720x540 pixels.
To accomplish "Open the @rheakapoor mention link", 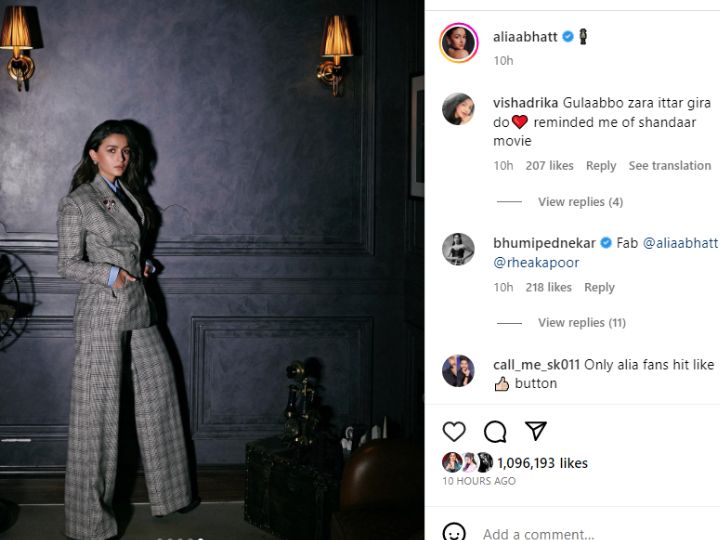I will coord(536,262).
